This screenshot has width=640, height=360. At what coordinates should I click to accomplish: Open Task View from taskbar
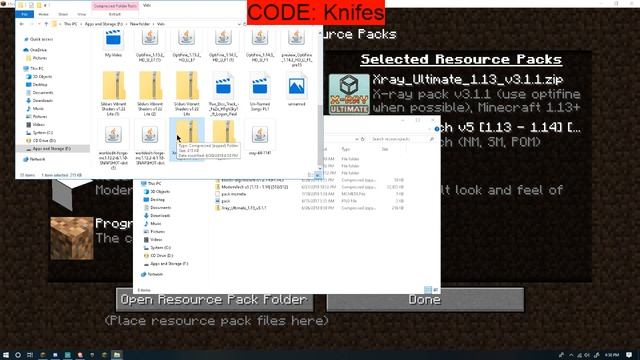[30, 355]
